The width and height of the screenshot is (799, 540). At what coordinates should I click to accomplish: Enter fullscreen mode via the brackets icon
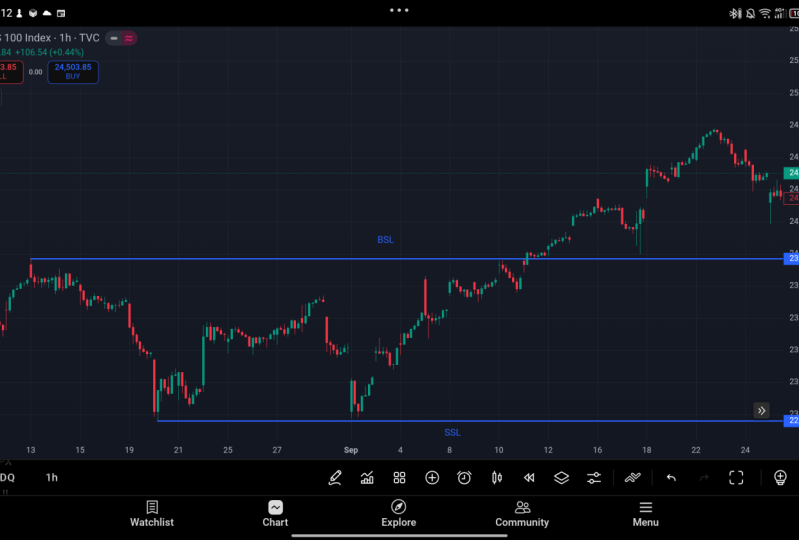[x=736, y=477]
